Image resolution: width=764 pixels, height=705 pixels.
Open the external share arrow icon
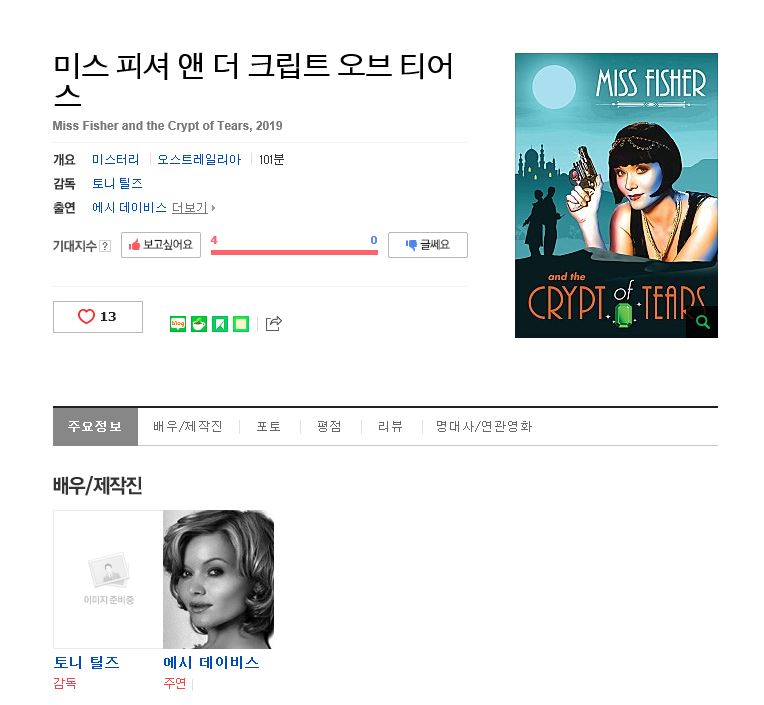click(273, 324)
